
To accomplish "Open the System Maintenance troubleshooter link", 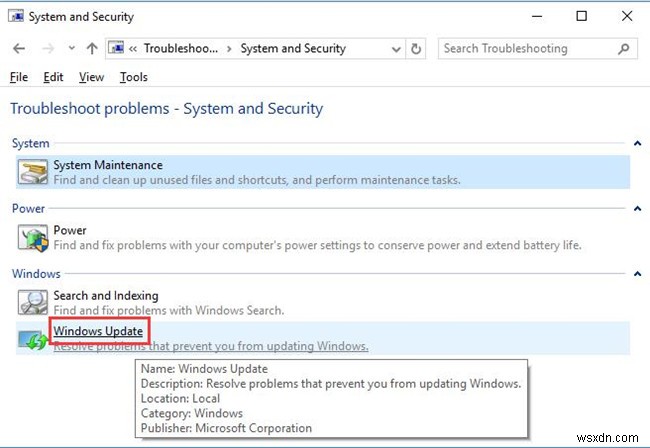I will pyautogui.click(x=107, y=165).
